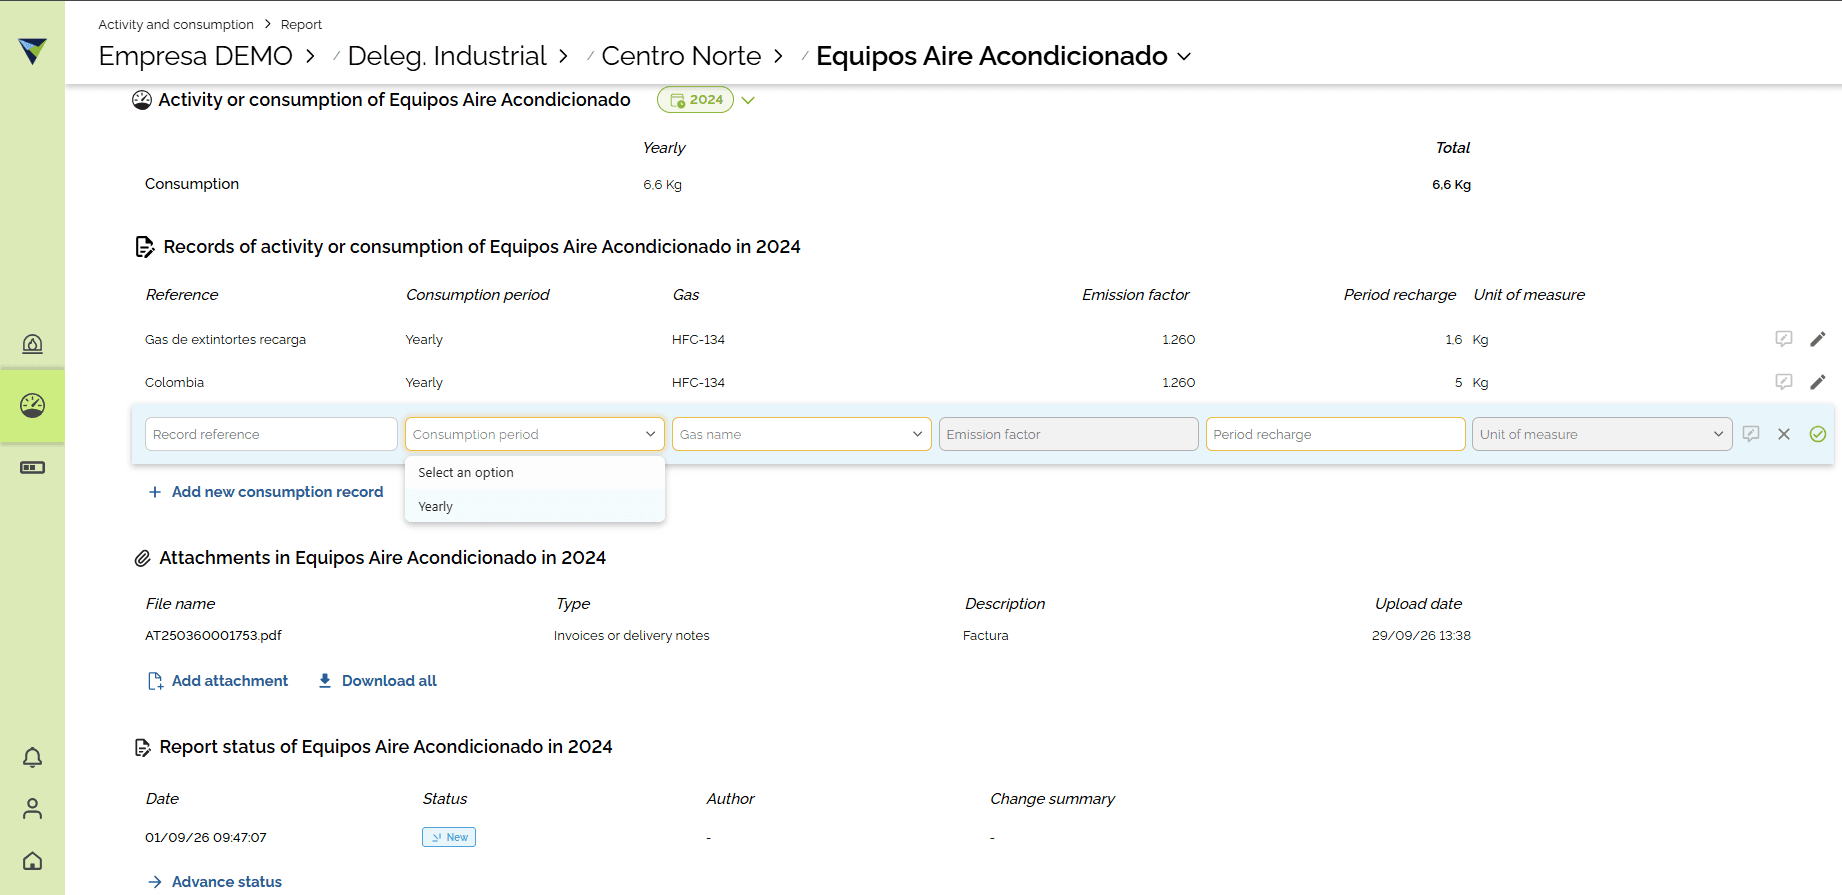
Task: Open comment for Gas de extintortes recarga
Action: [x=1784, y=339]
